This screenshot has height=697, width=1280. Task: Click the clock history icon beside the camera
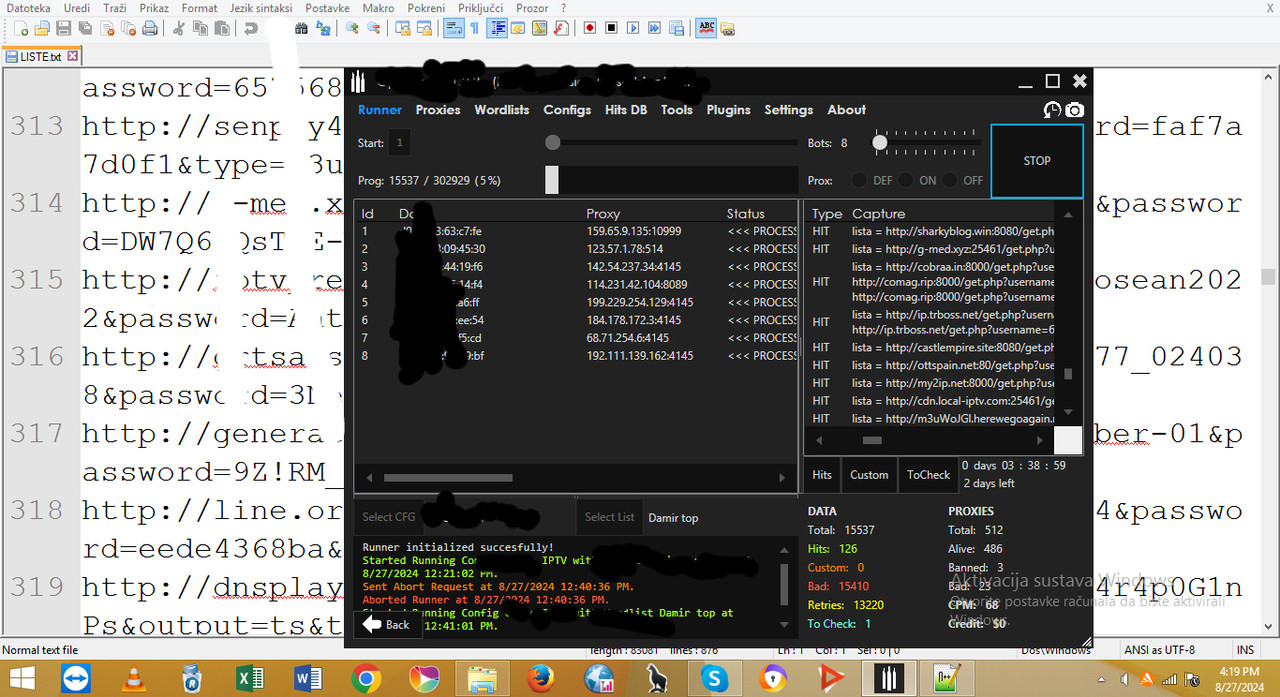1052,110
